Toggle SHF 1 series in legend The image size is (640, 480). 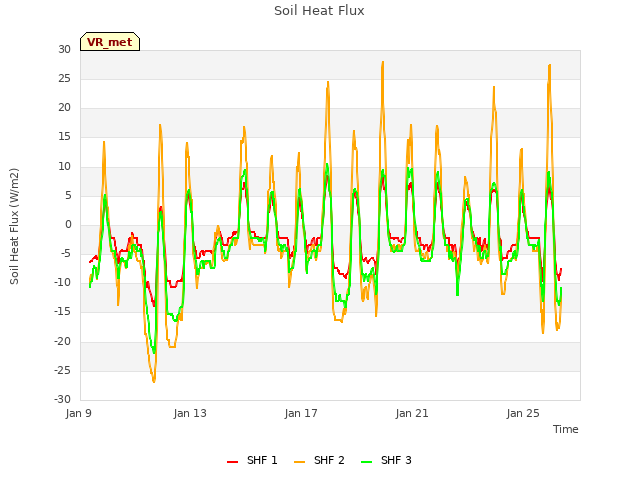(252, 460)
